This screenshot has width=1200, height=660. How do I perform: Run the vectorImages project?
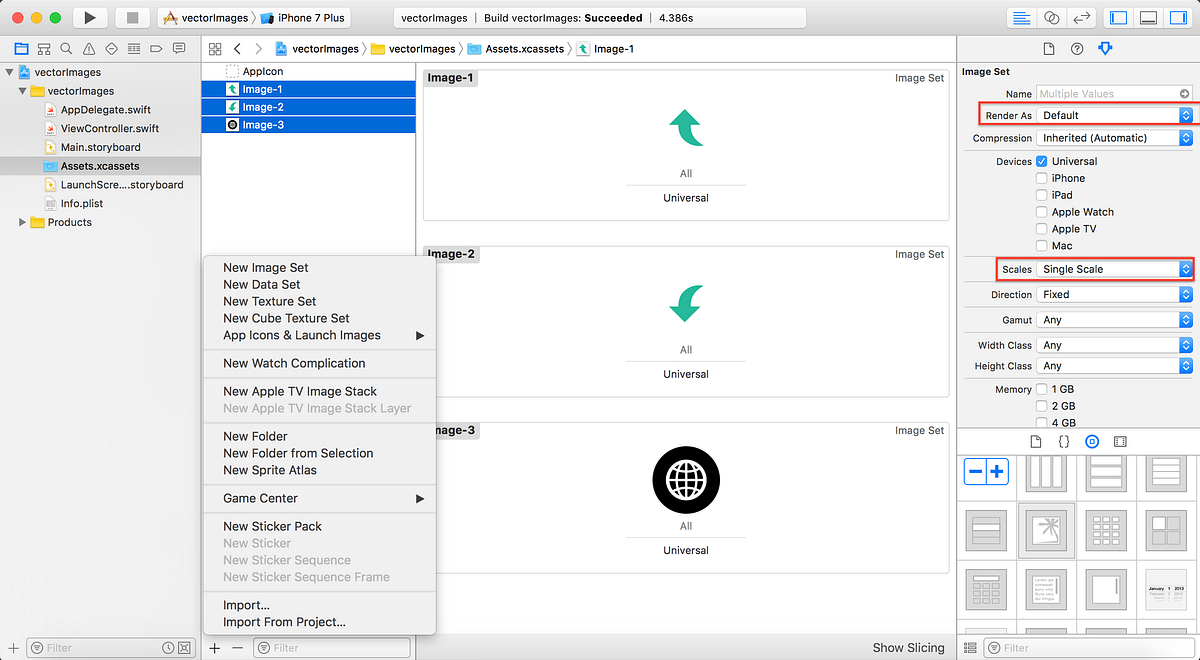point(89,17)
